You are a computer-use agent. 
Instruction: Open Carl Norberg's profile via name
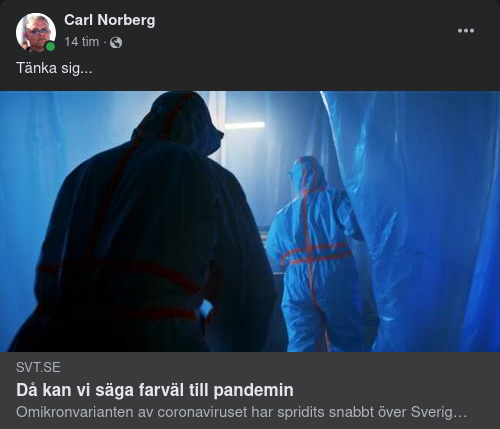point(110,20)
